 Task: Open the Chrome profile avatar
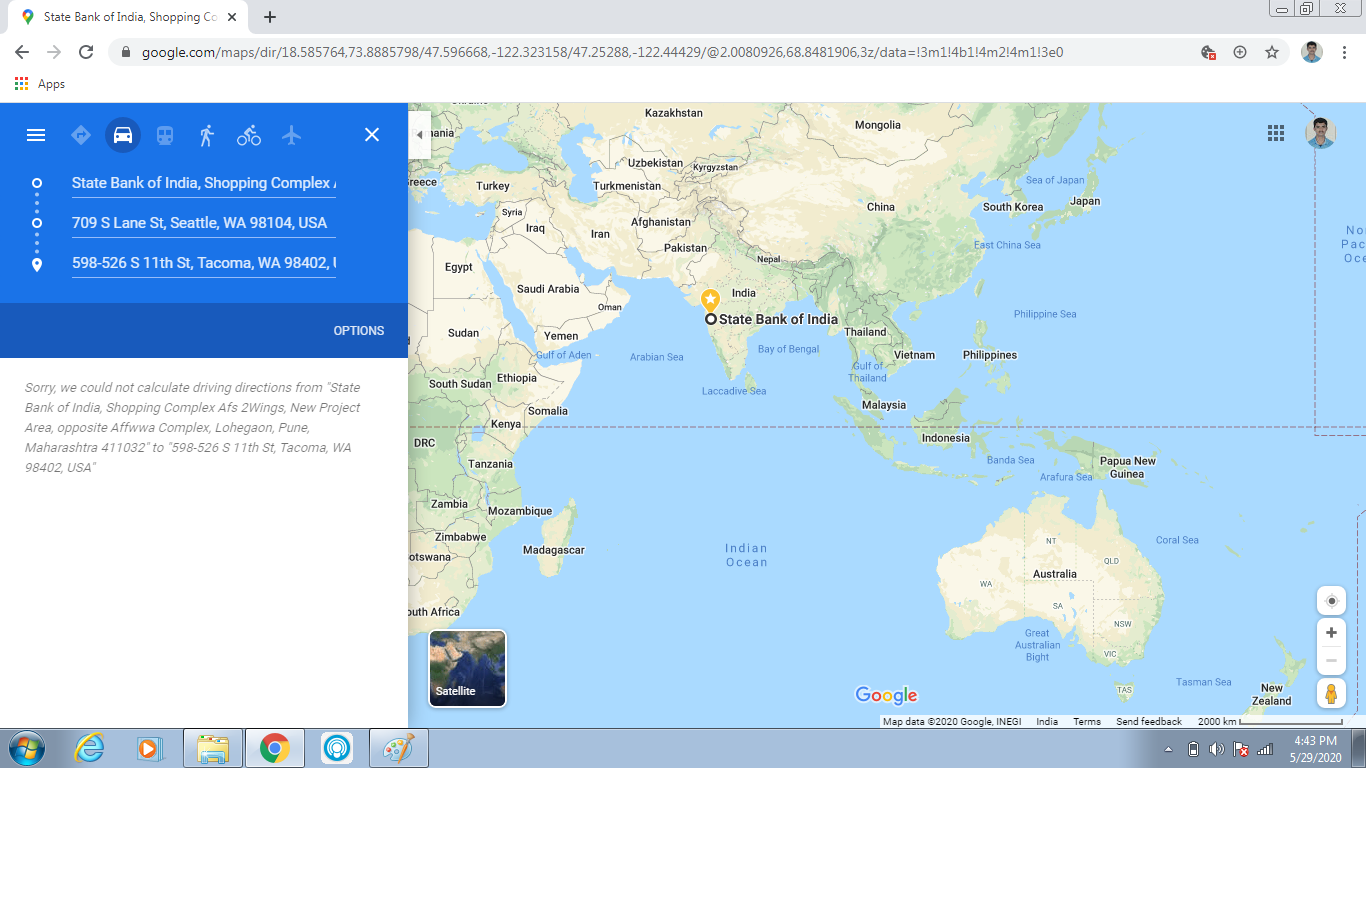(1312, 52)
